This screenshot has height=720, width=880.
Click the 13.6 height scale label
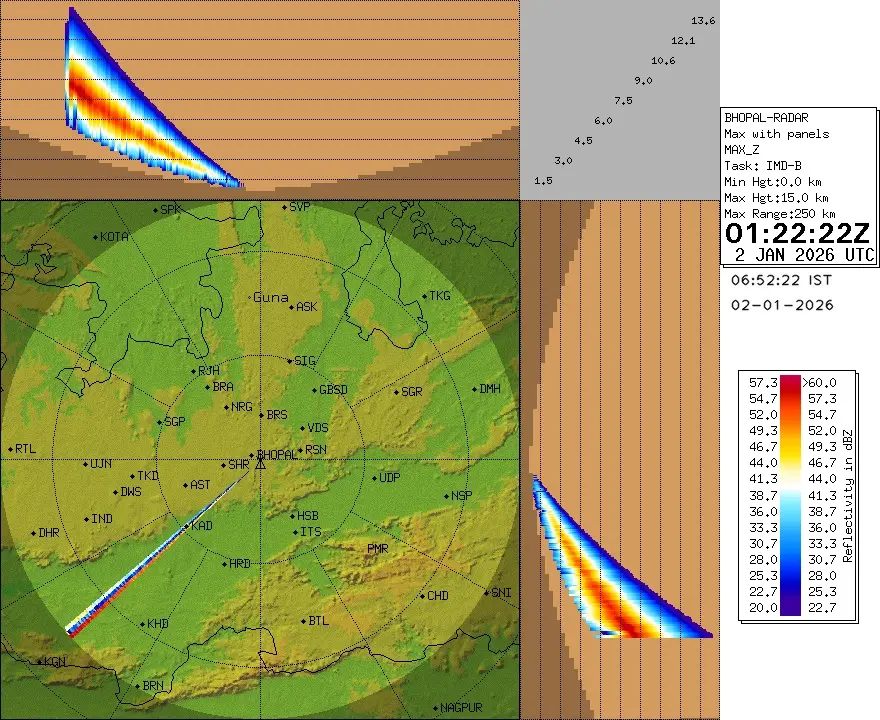pyautogui.click(x=703, y=21)
